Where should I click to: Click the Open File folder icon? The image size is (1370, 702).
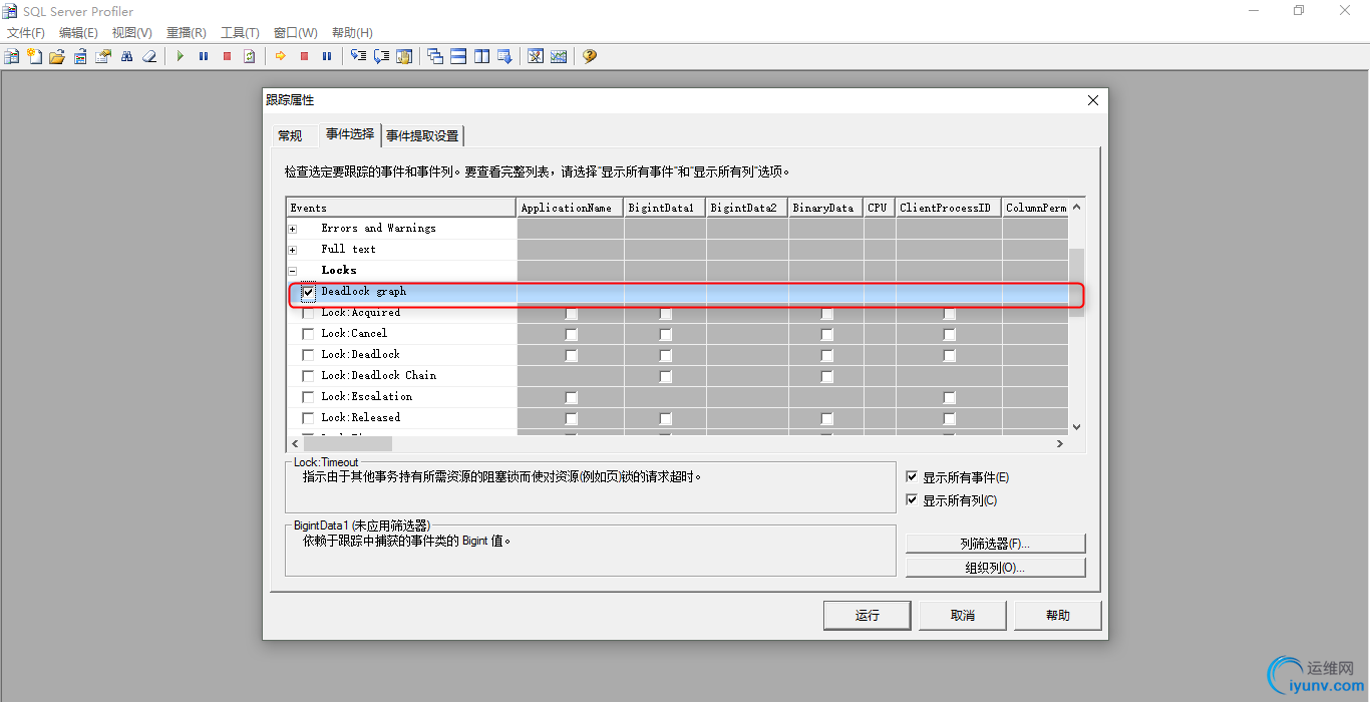click(x=57, y=56)
